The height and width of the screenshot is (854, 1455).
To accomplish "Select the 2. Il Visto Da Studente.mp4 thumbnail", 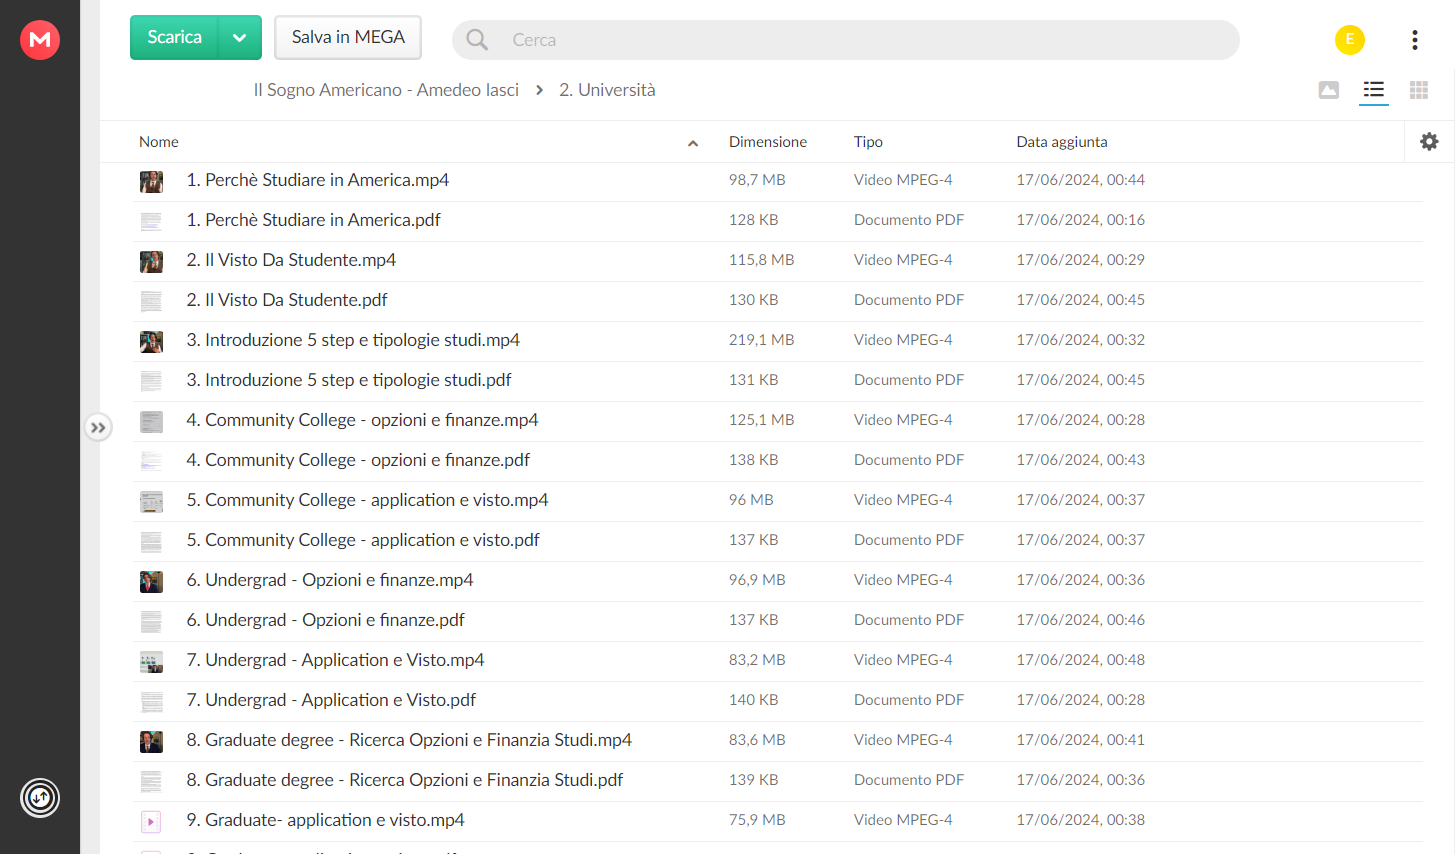I will 151,261.
